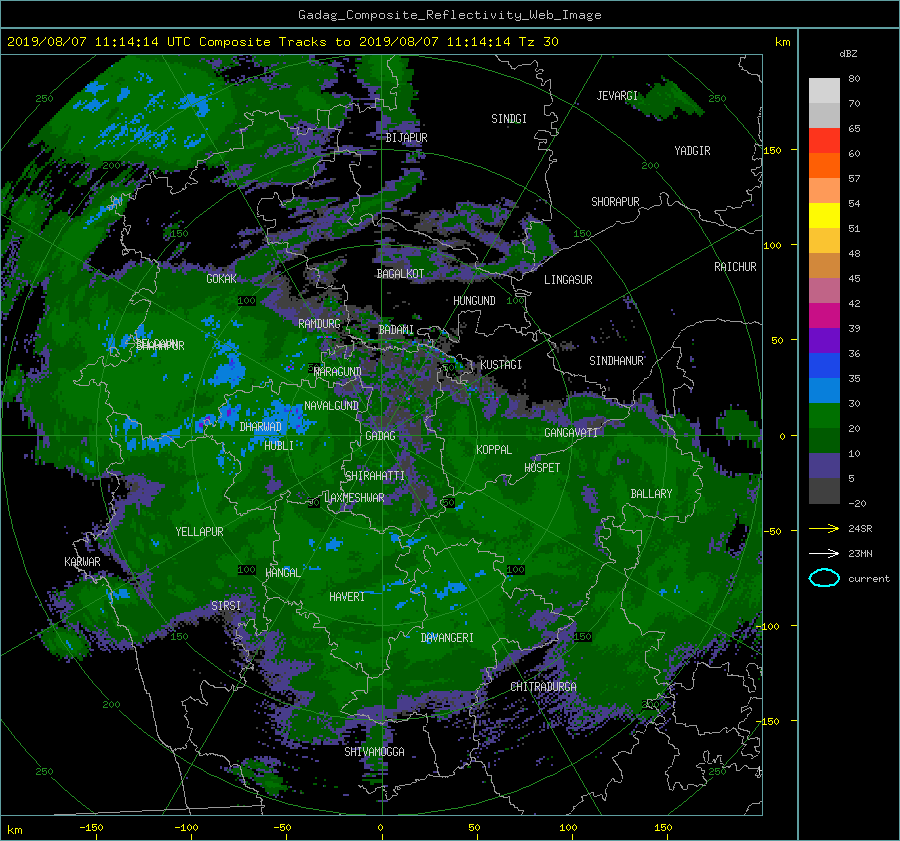Click the HANGAL city label
The width and height of the screenshot is (900, 841).
coord(282,573)
